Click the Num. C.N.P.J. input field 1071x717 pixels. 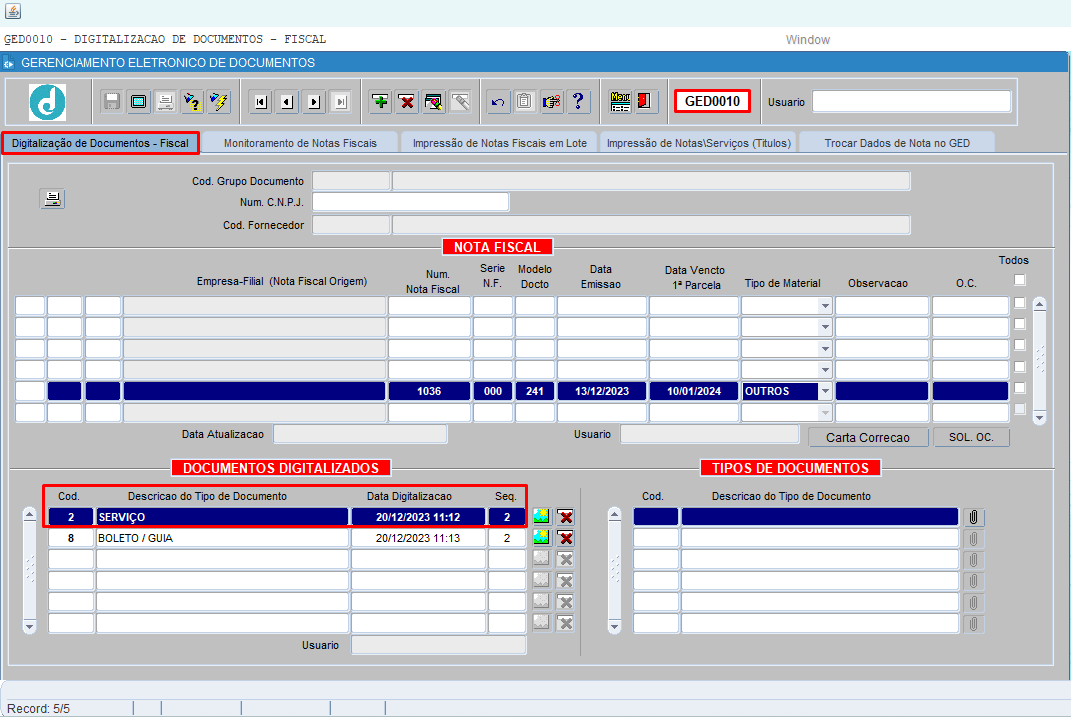410,202
